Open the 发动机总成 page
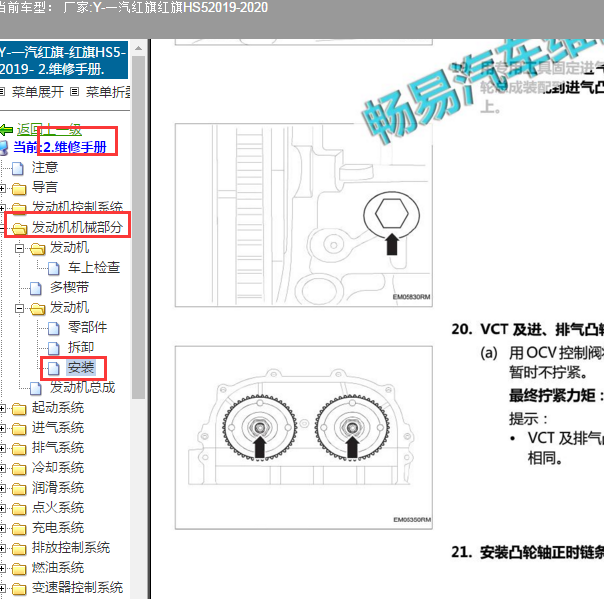This screenshot has height=599, width=604. (82, 388)
